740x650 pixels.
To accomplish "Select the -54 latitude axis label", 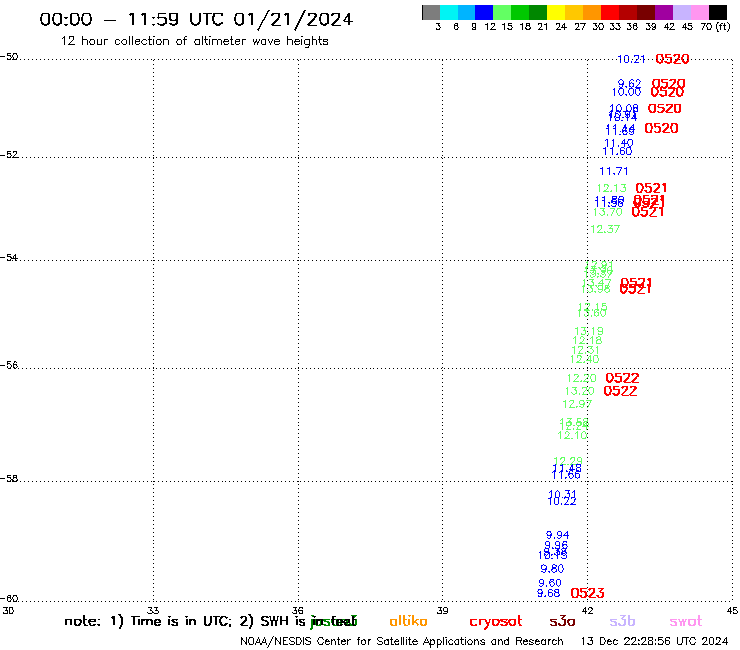I will 9,258.
